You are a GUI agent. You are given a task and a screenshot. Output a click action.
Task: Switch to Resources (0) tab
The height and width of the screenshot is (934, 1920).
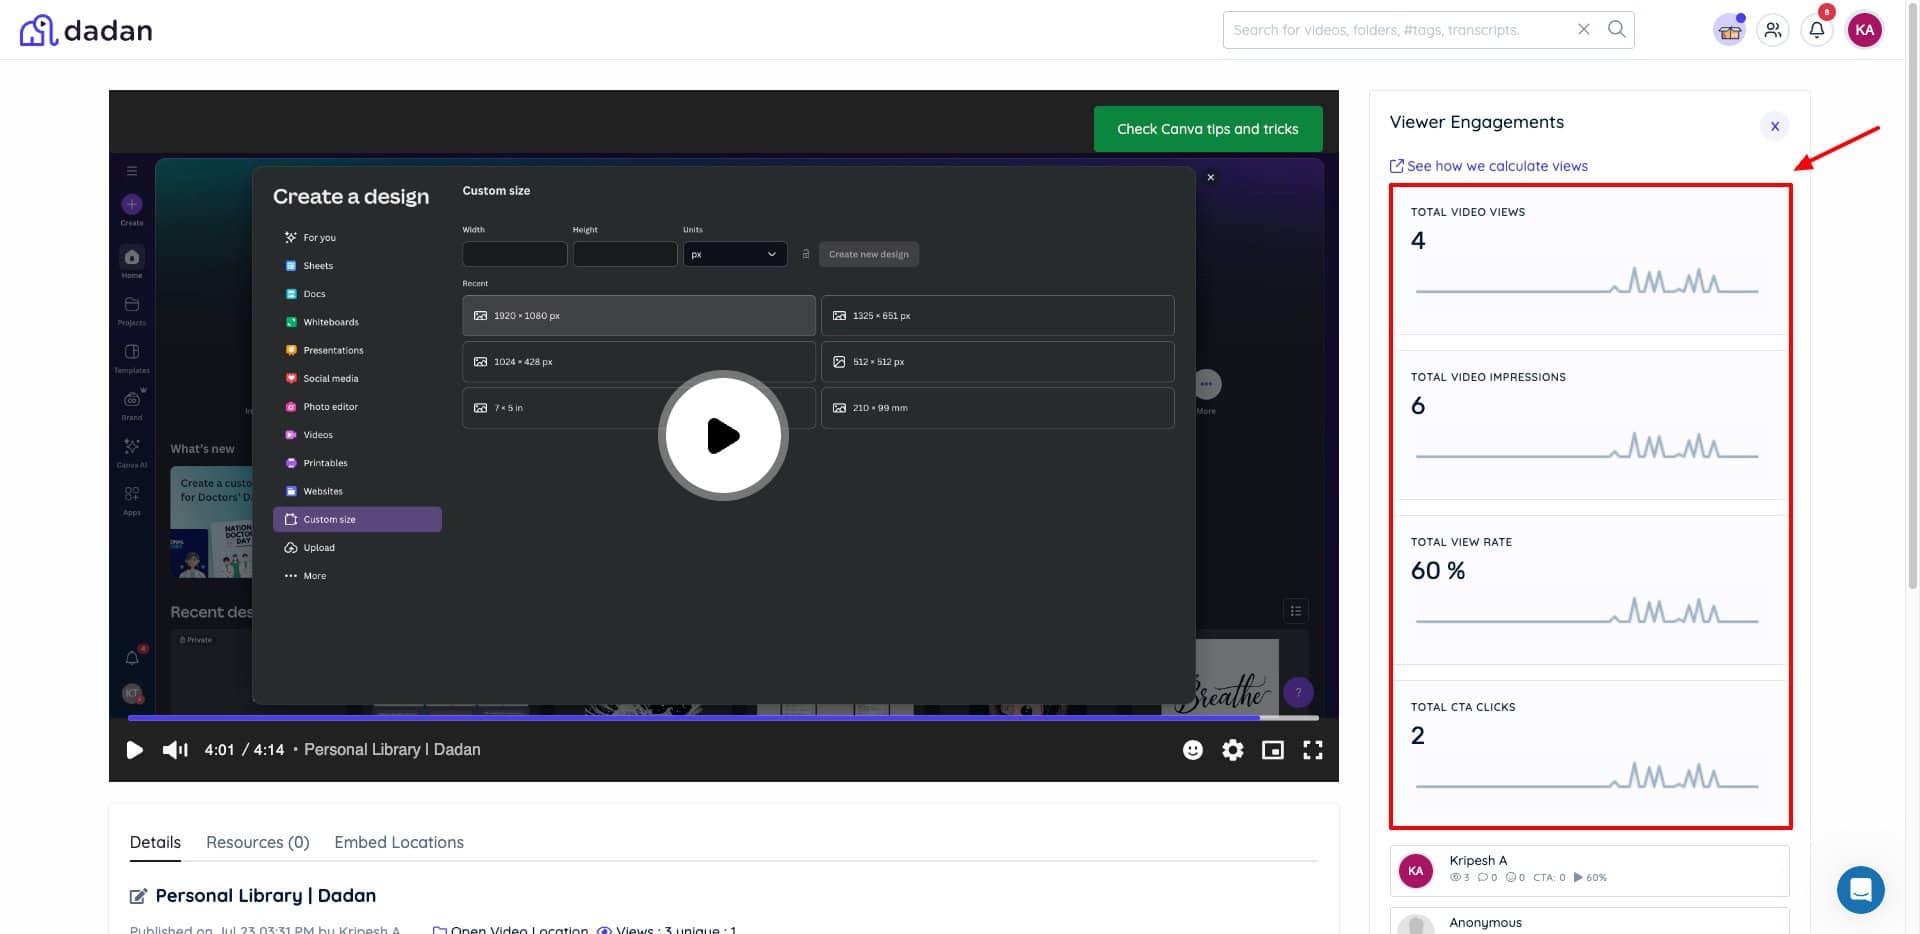pos(257,842)
